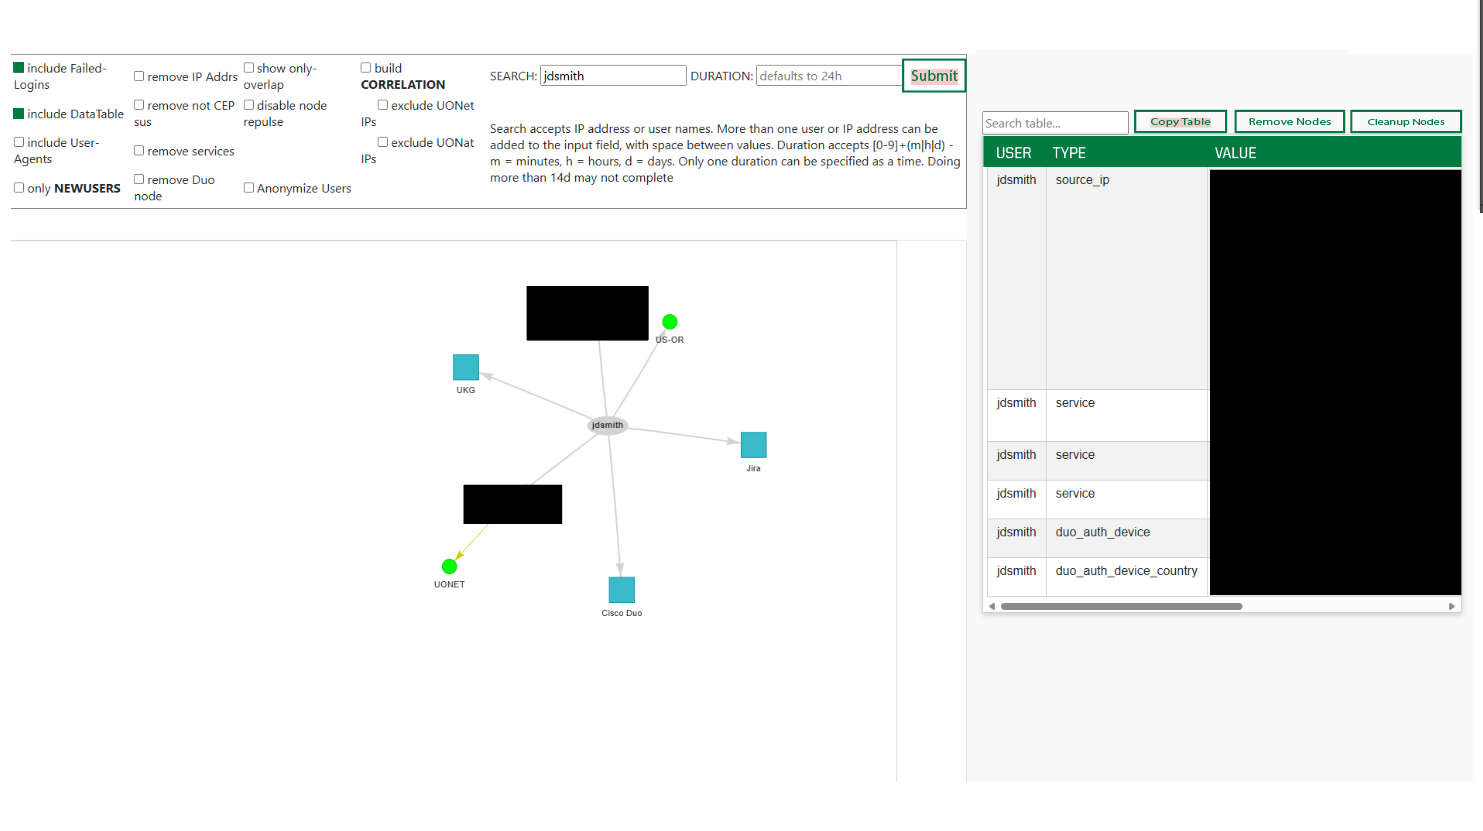The height and width of the screenshot is (831, 1483).
Task: Click jdsmith in the source_ip row
Action: click(1016, 180)
